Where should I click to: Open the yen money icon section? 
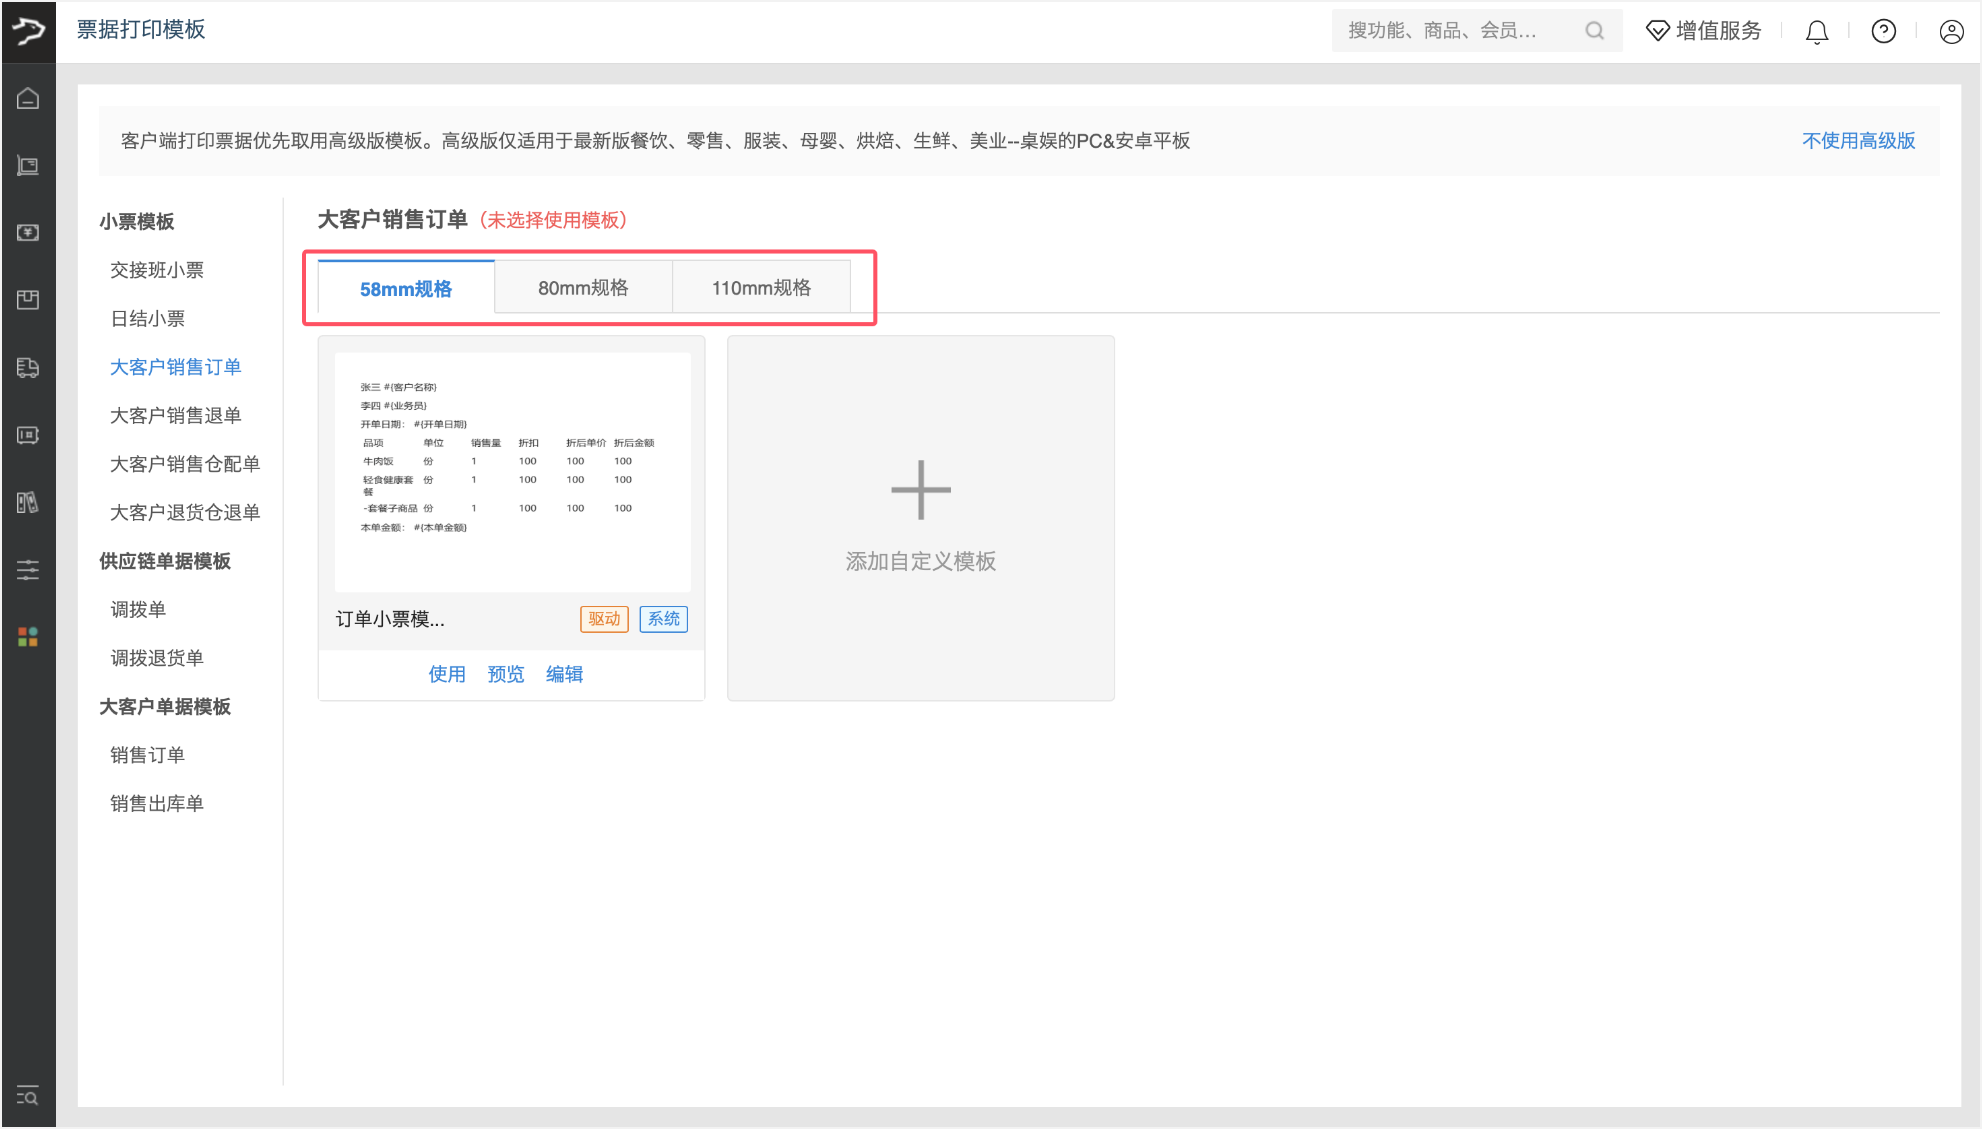pyautogui.click(x=28, y=232)
